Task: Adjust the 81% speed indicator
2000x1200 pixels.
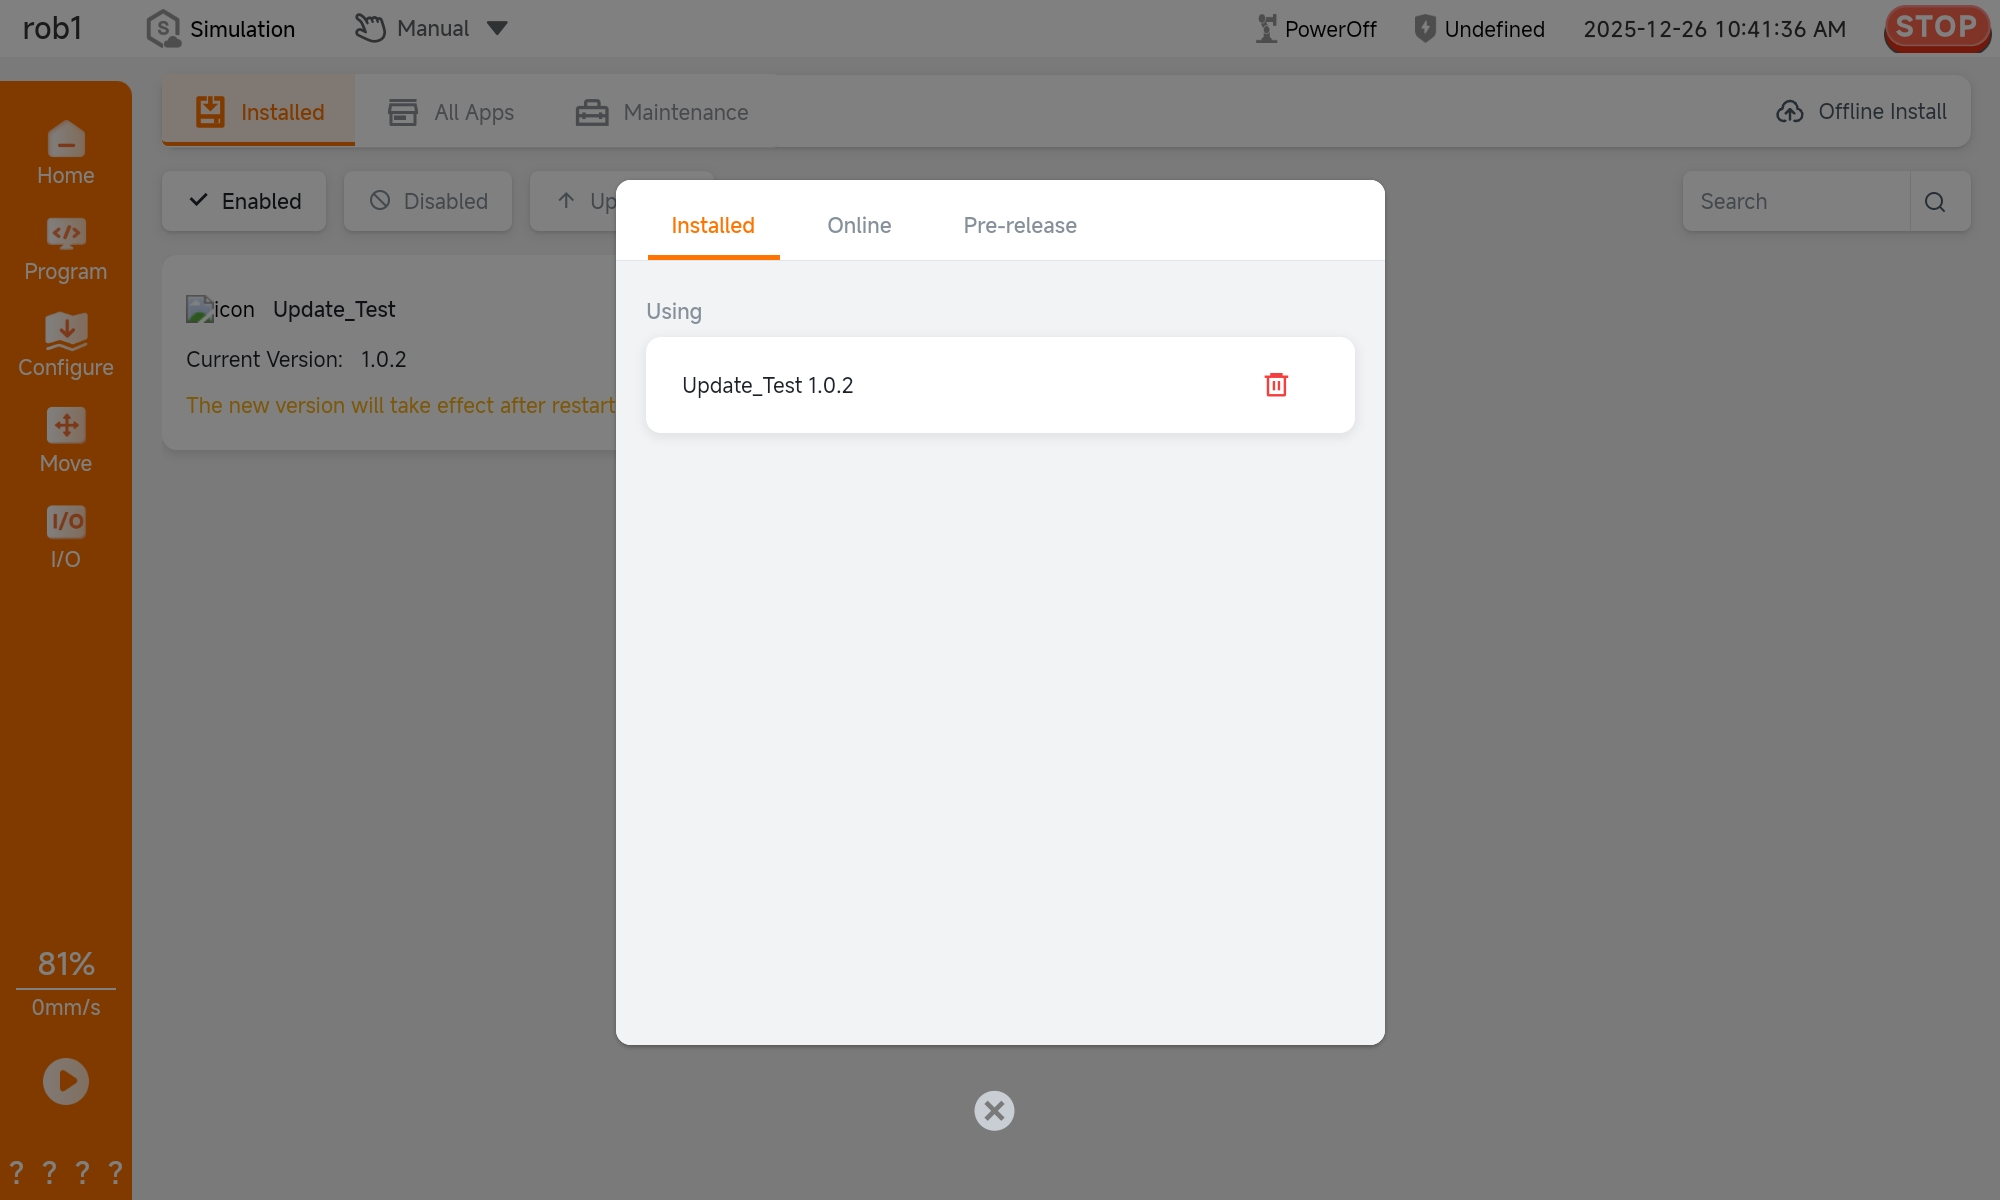Action: (x=66, y=964)
